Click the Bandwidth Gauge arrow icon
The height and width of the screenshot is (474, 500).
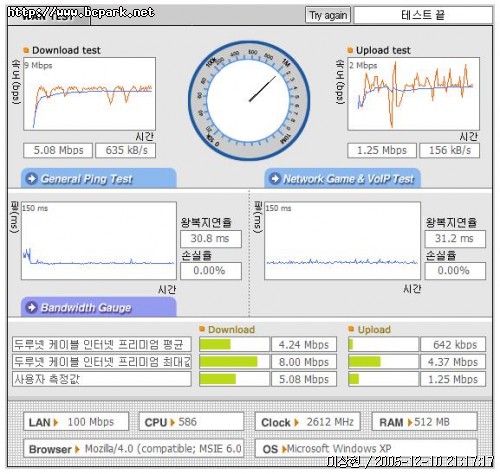32,307
